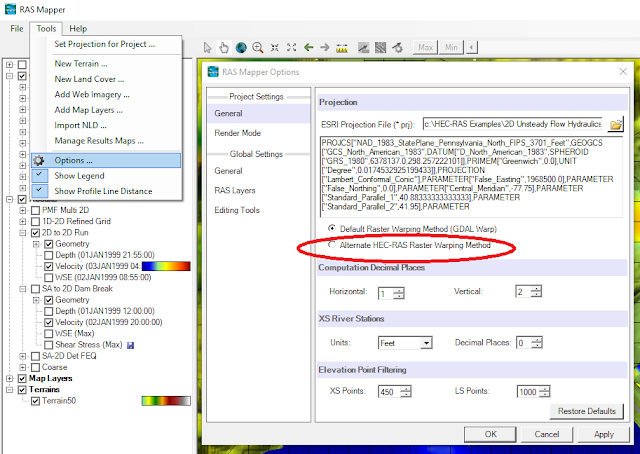Click the Min button in toolbar
The width and height of the screenshot is (640, 454).
(x=451, y=47)
